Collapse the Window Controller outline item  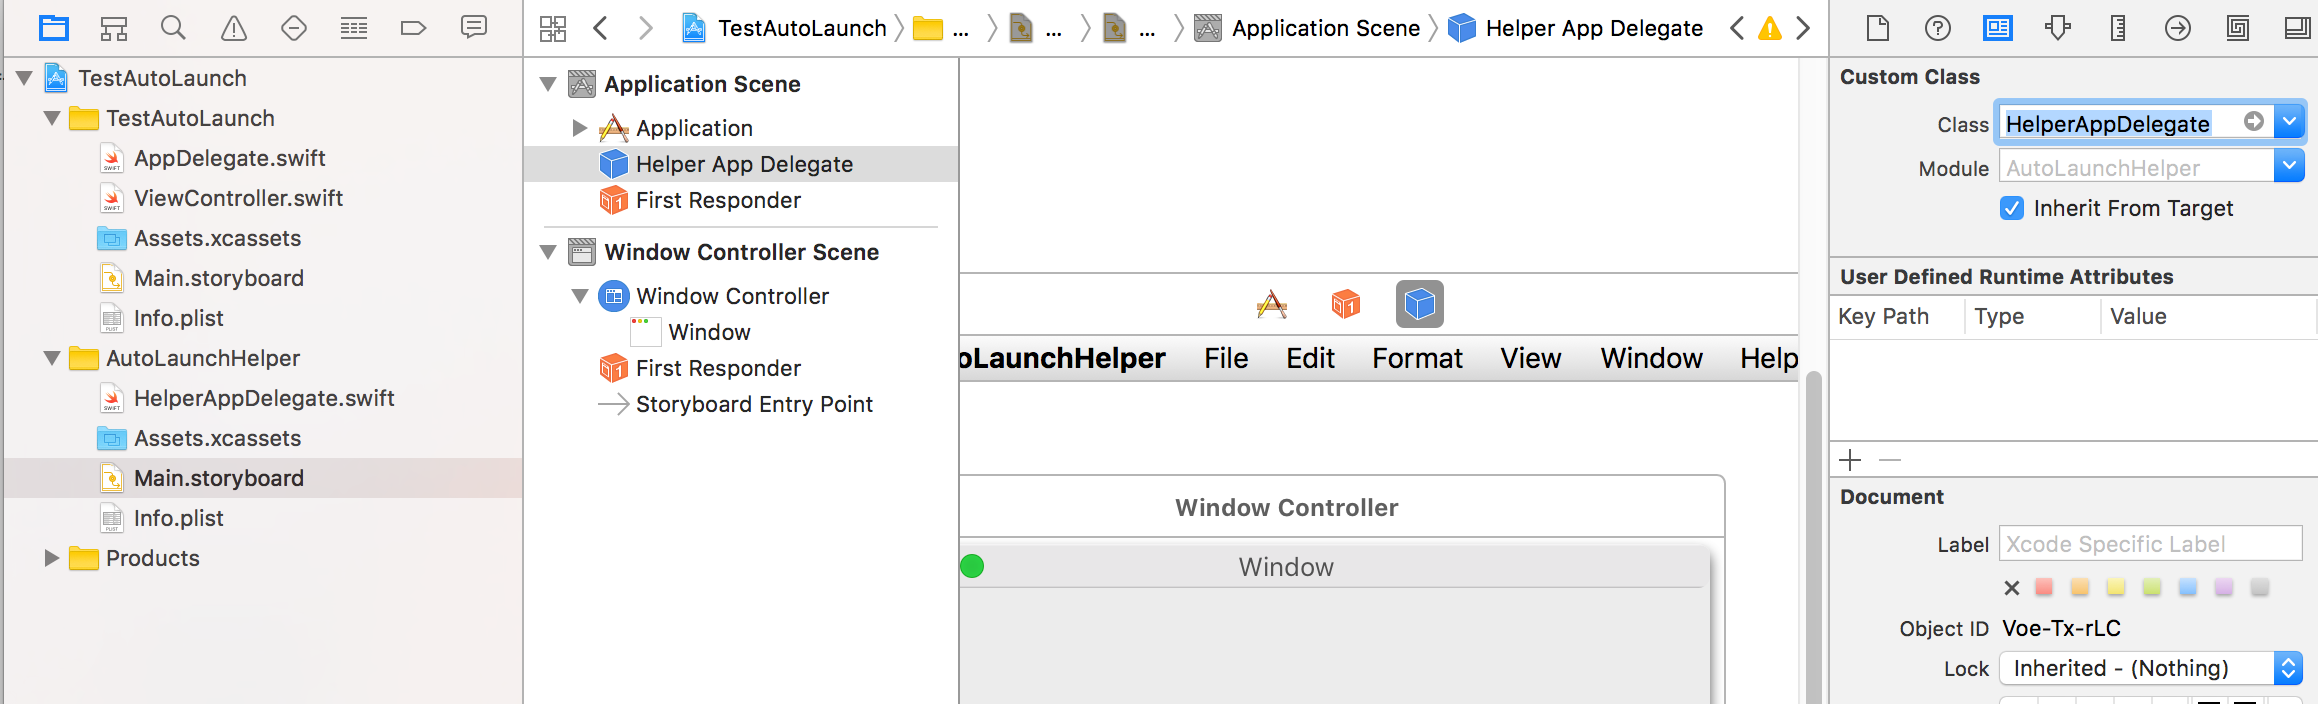point(579,296)
